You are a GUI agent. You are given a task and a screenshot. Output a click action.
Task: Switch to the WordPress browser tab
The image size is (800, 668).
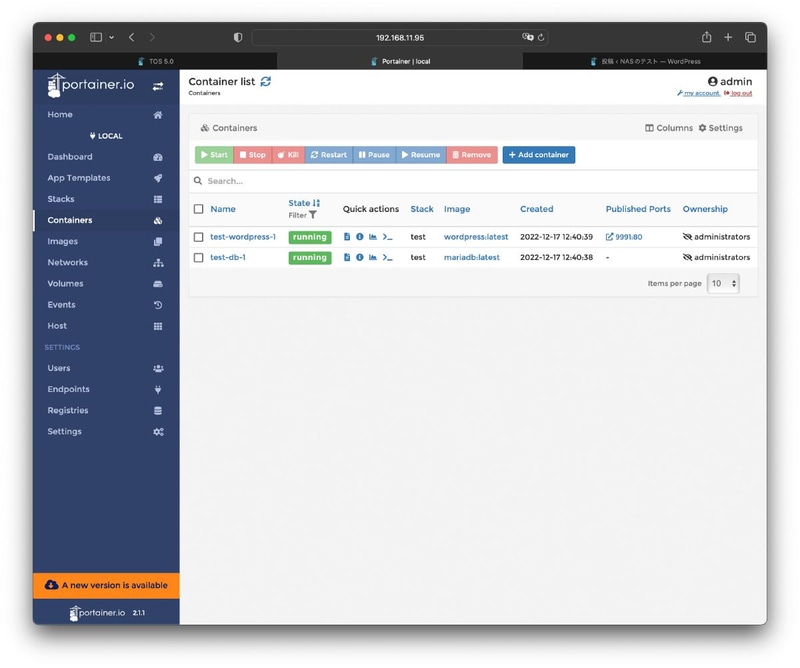click(x=646, y=60)
